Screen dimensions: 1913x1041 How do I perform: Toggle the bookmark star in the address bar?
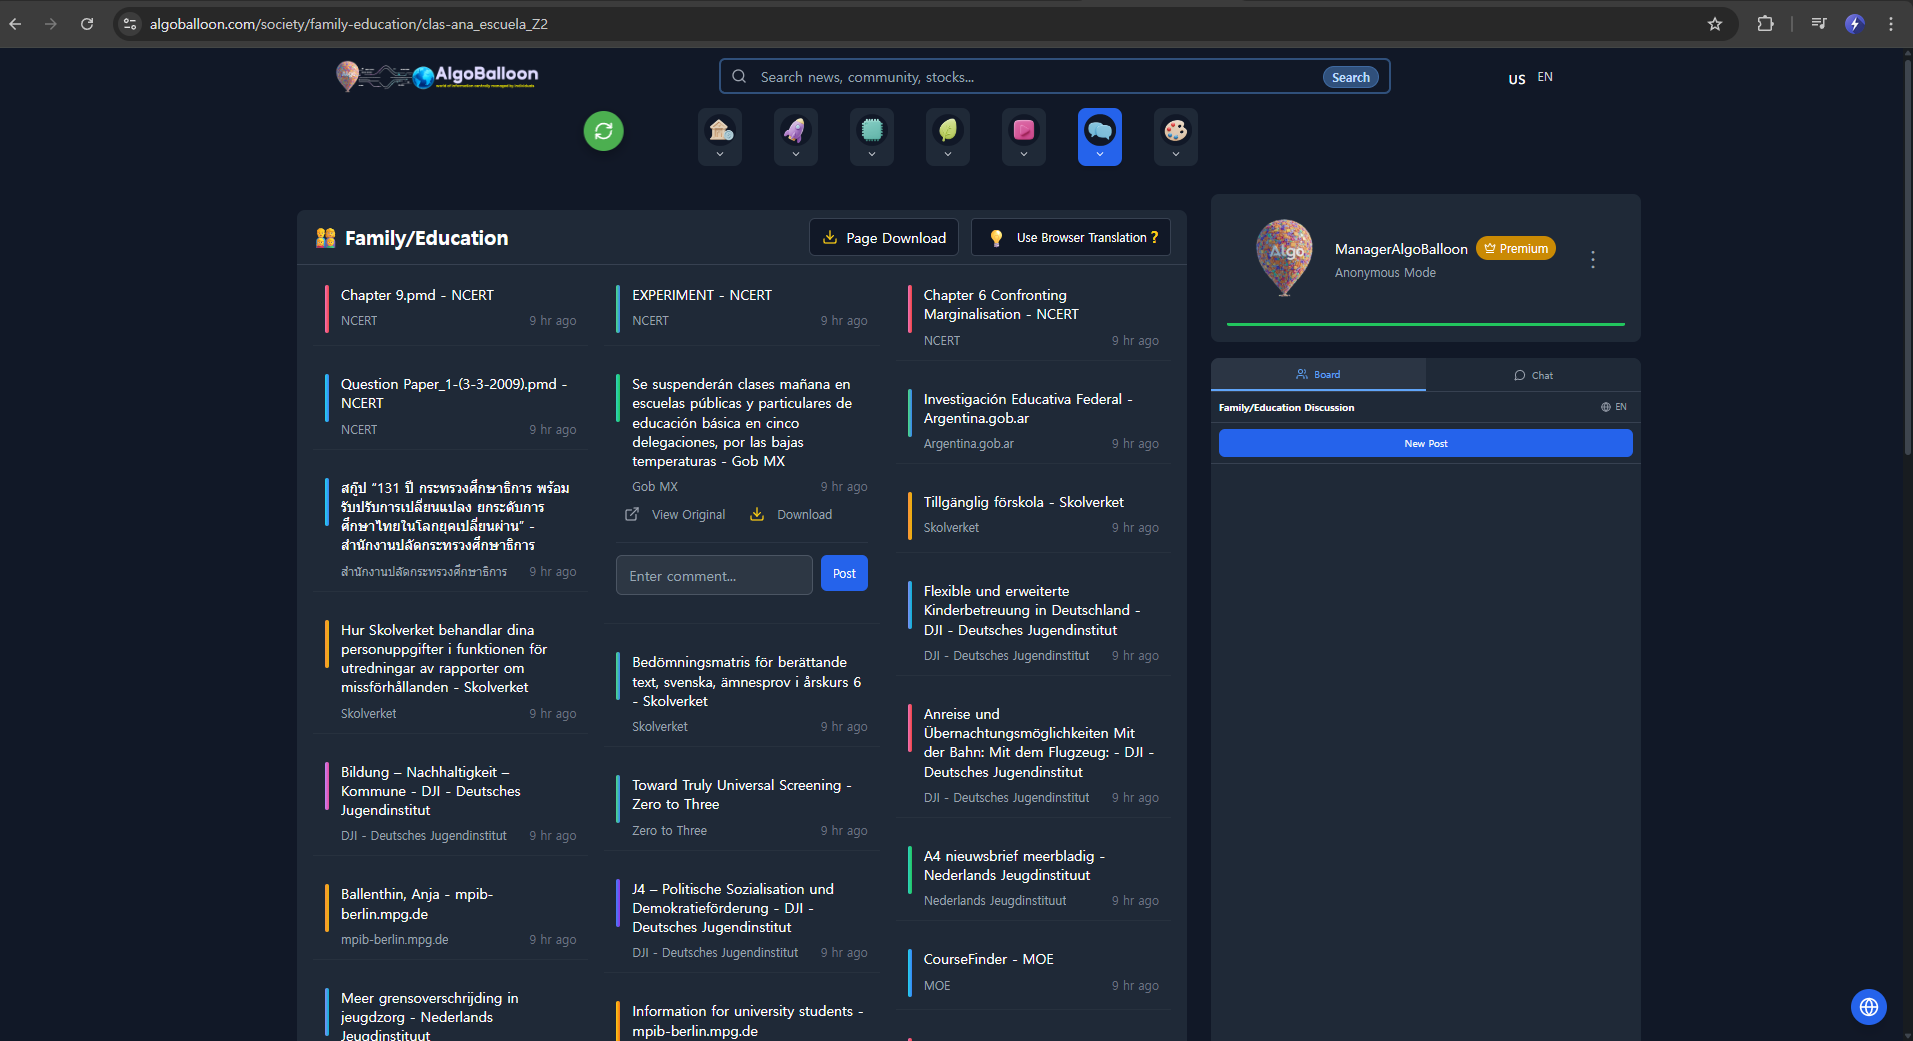pyautogui.click(x=1715, y=23)
